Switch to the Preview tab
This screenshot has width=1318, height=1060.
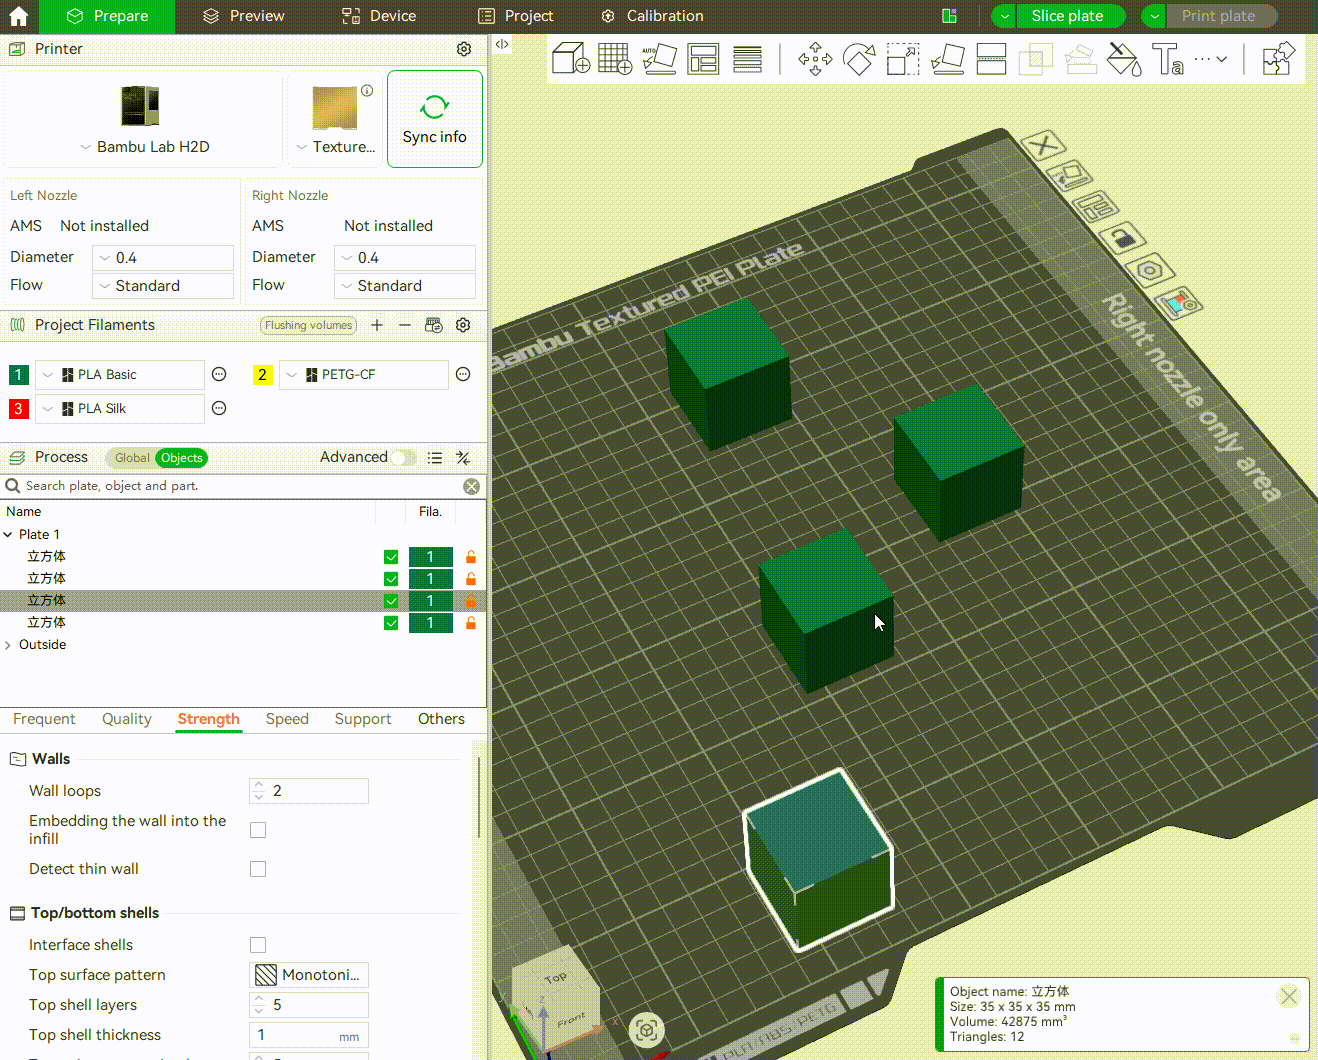click(243, 16)
